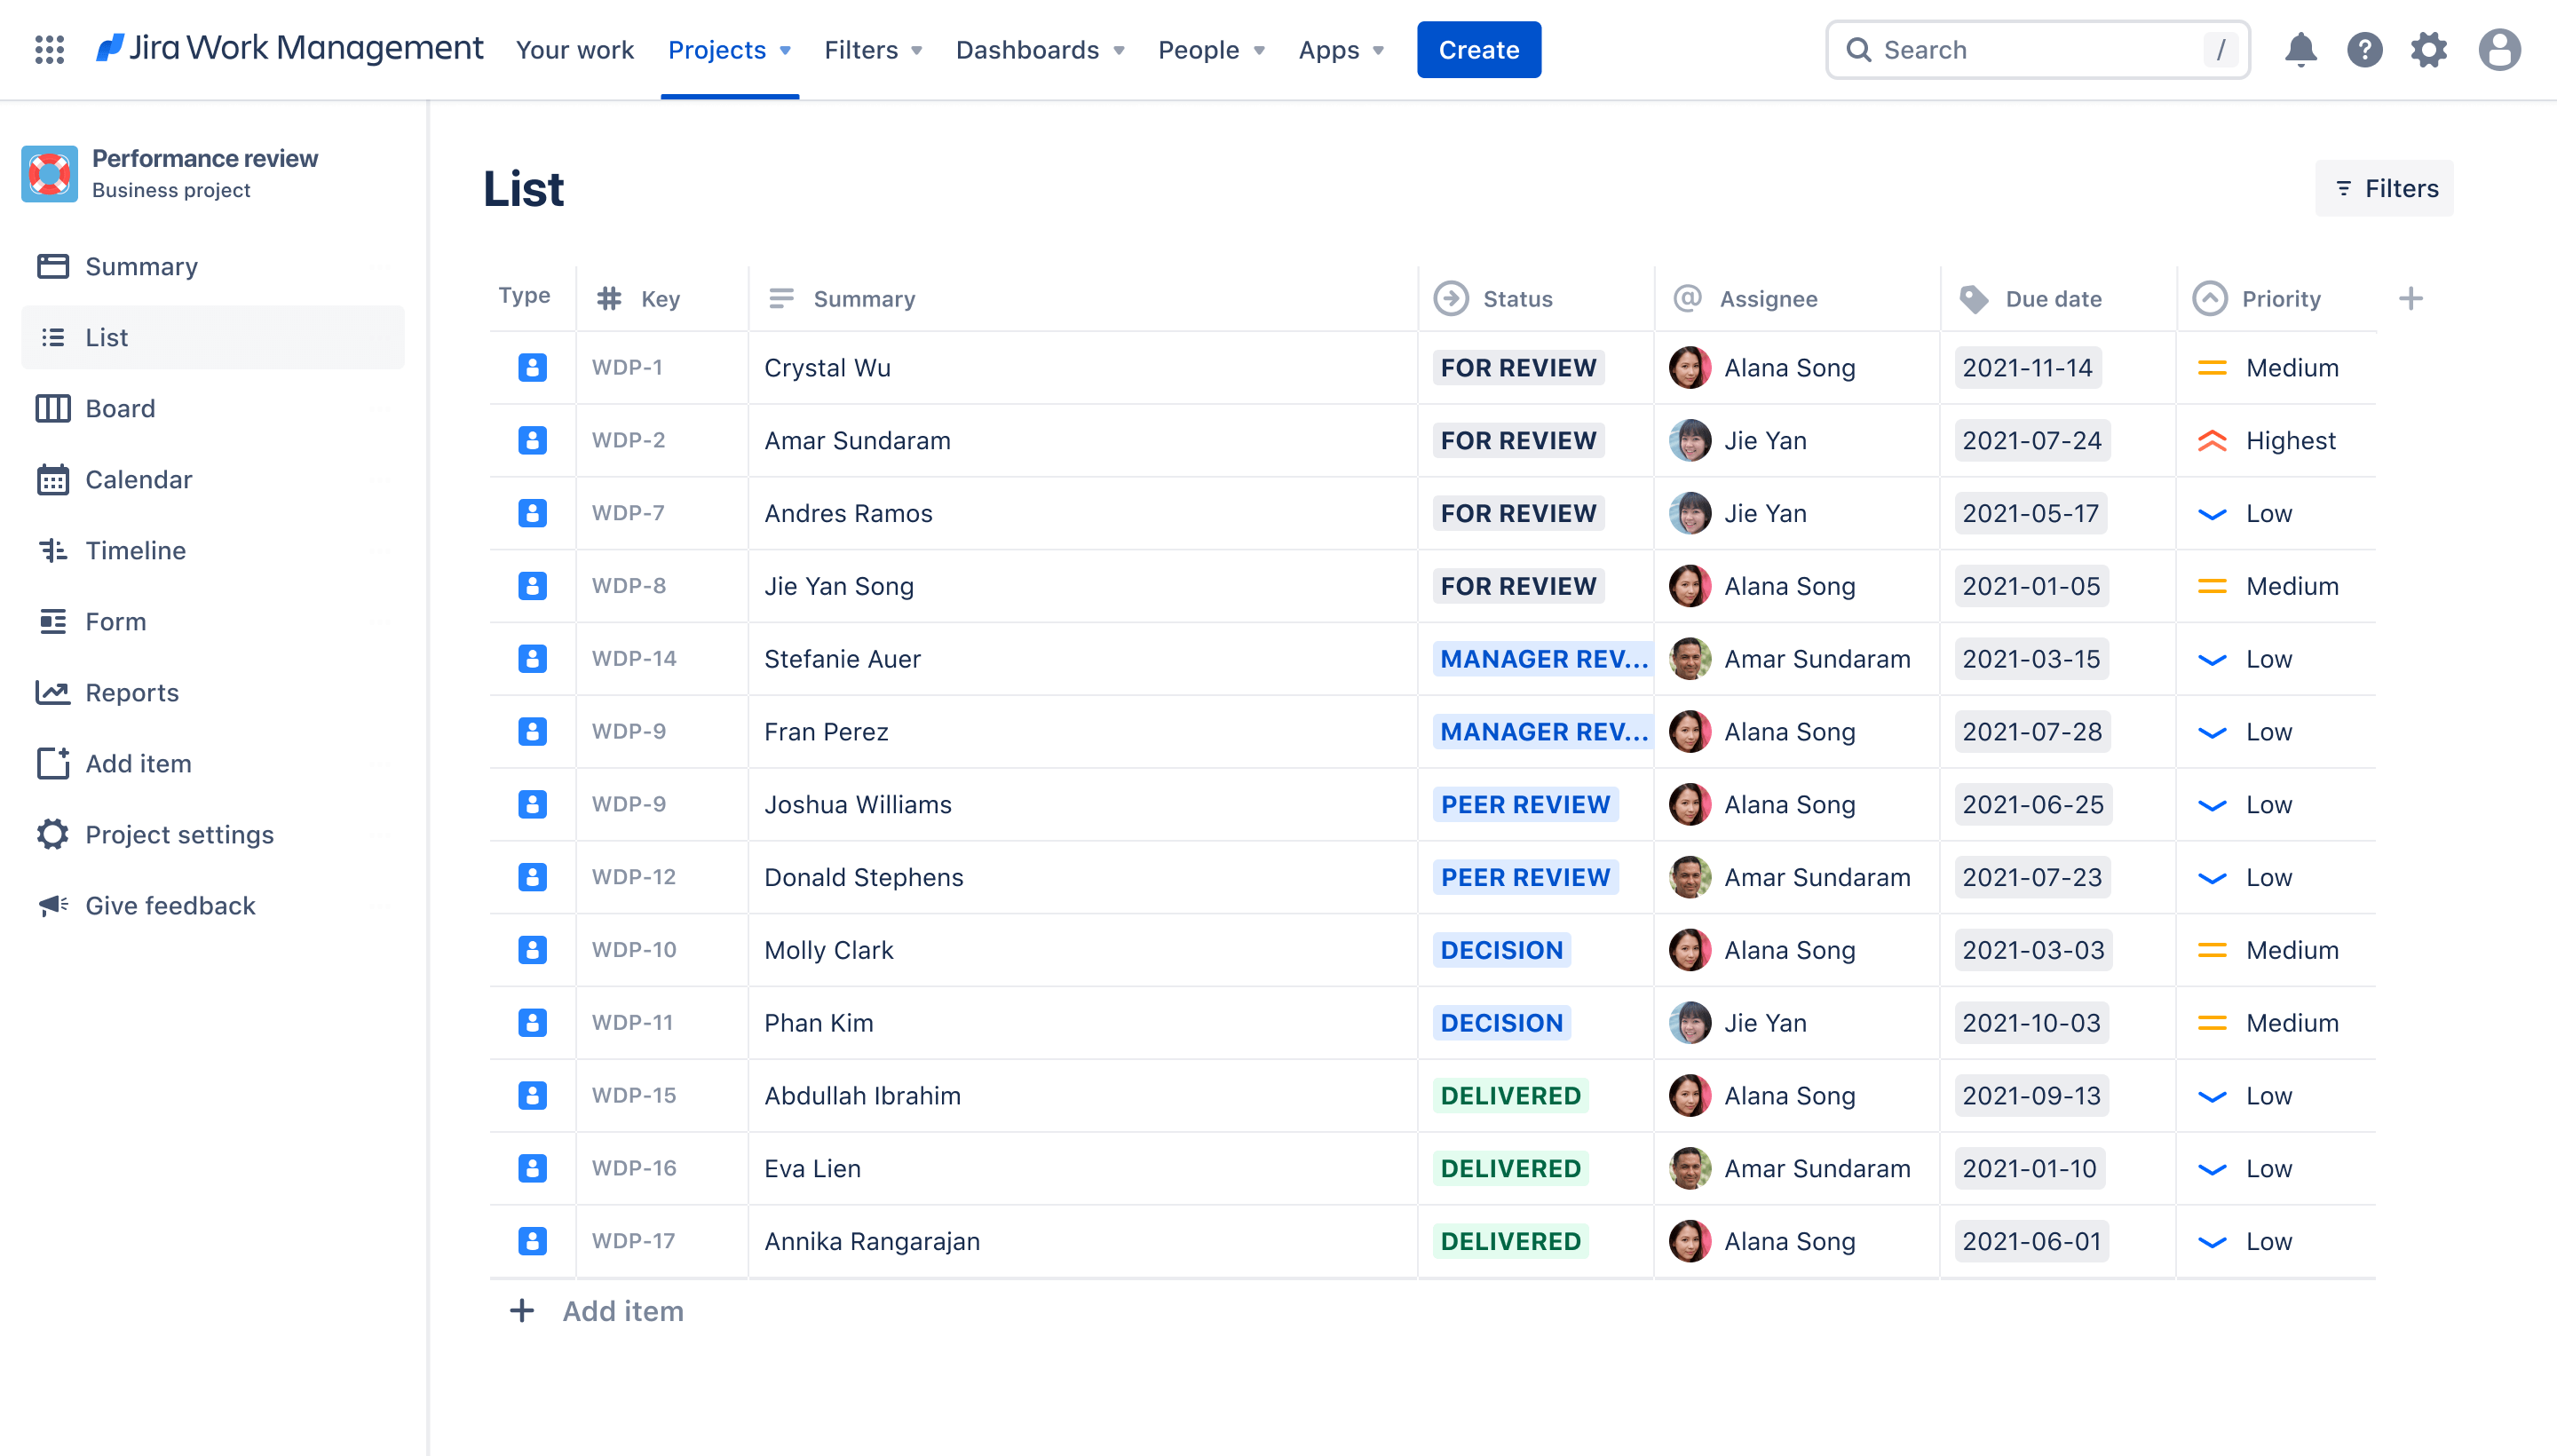Expand the Filters menu
Image resolution: width=2557 pixels, height=1456 pixels.
click(873, 49)
